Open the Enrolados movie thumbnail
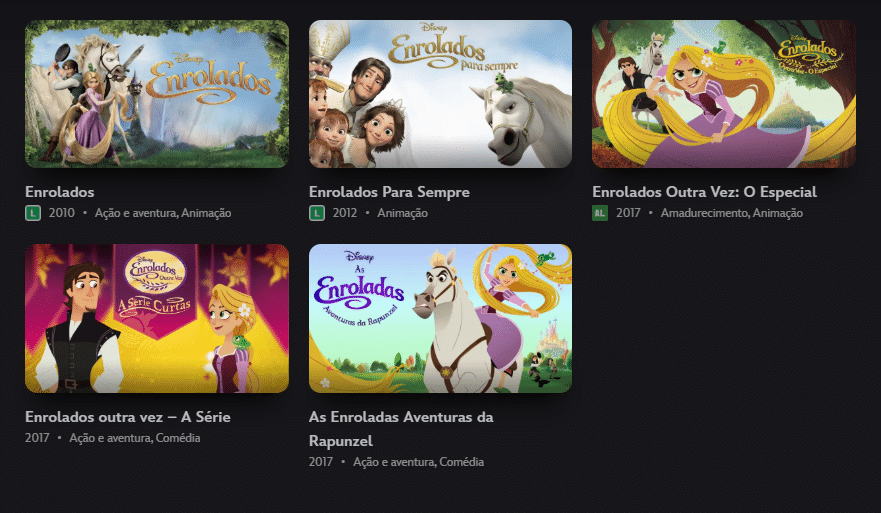 (x=157, y=94)
